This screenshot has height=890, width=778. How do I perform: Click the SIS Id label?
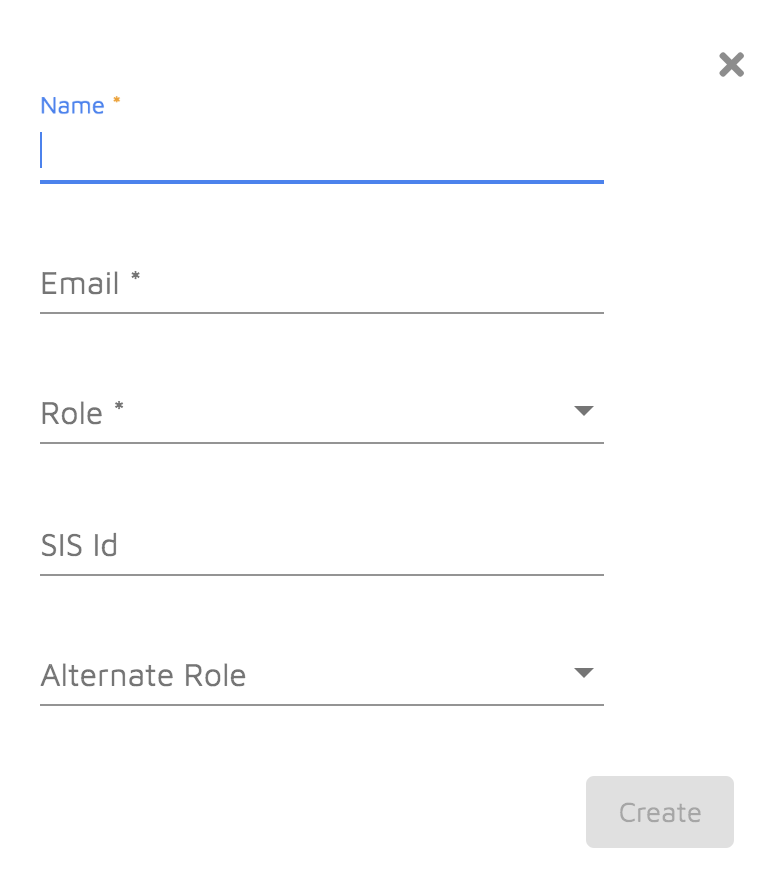pos(79,545)
